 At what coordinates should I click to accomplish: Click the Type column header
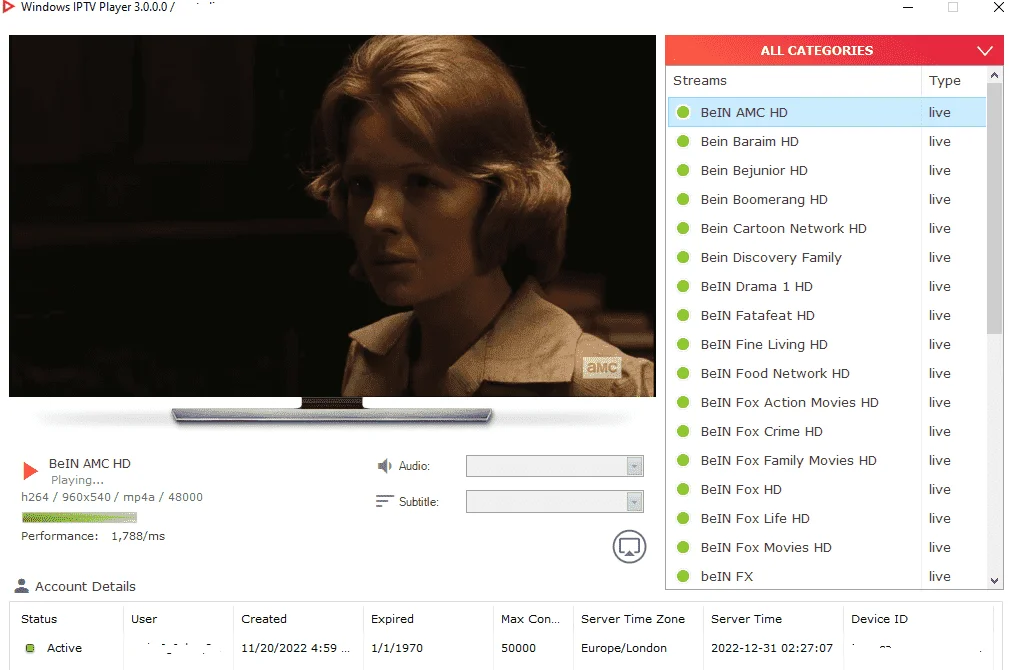click(945, 80)
